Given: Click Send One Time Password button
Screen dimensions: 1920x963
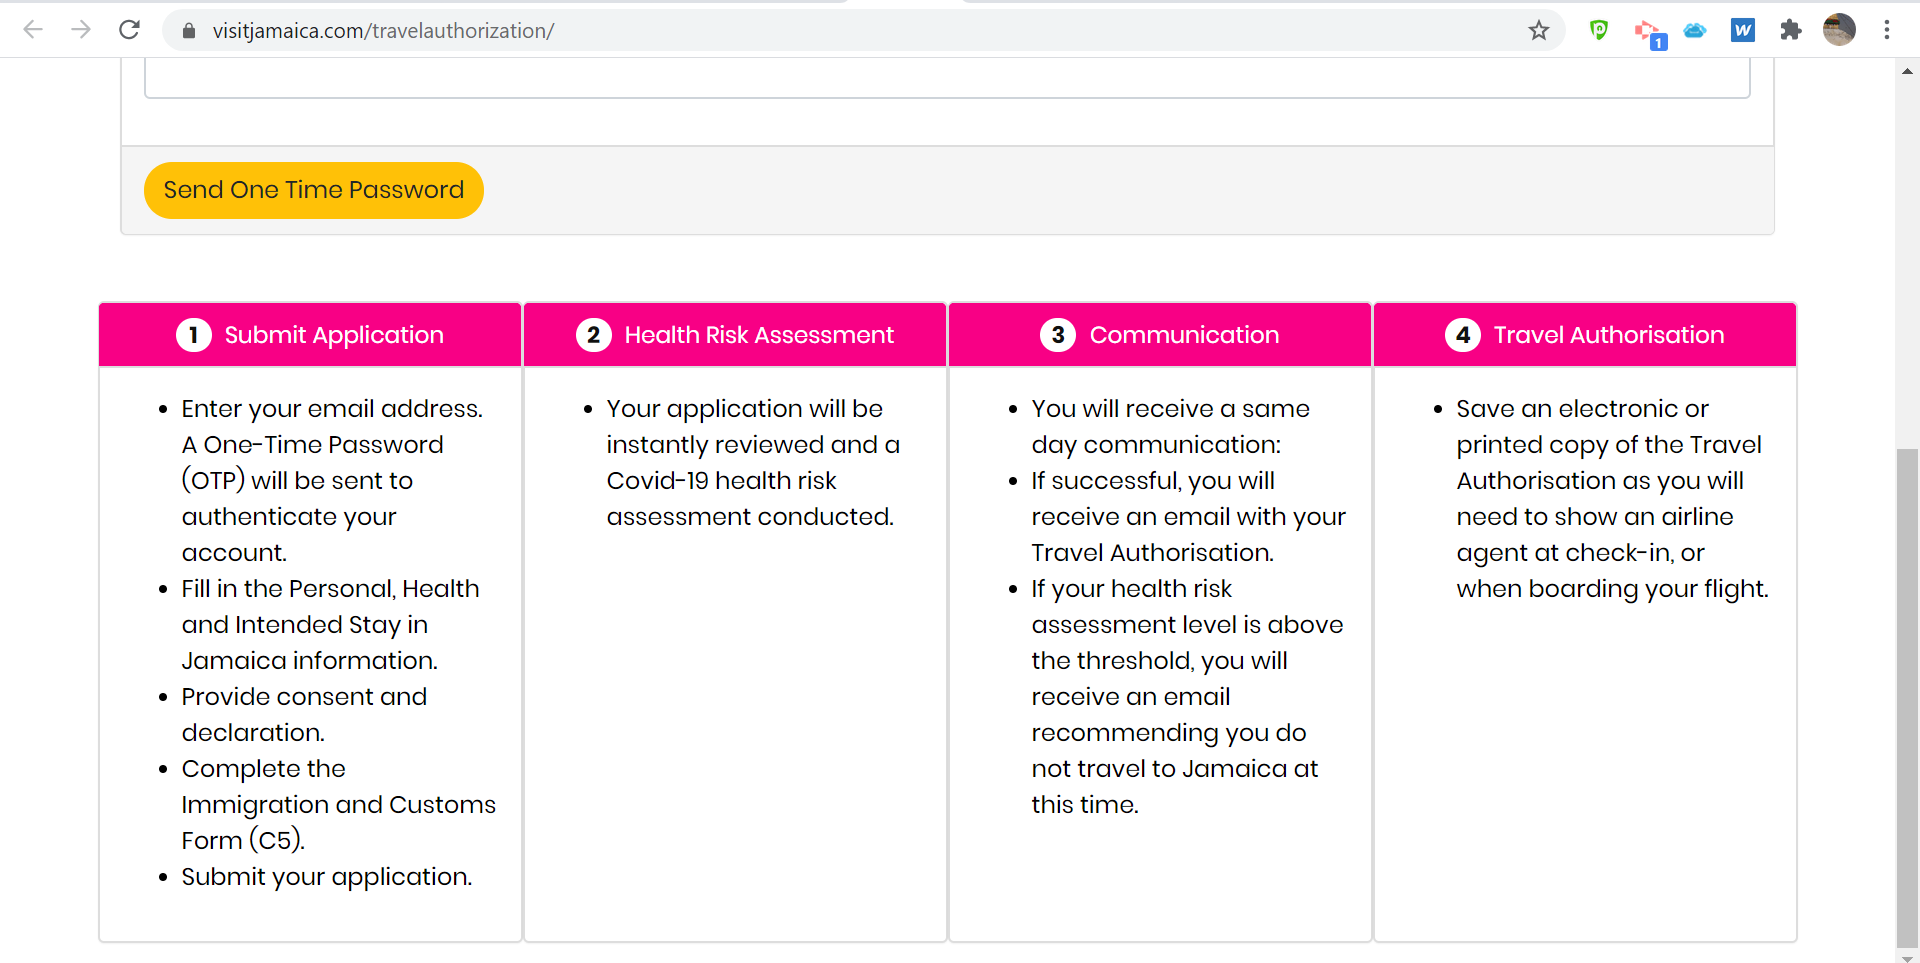Looking at the screenshot, I should [313, 190].
